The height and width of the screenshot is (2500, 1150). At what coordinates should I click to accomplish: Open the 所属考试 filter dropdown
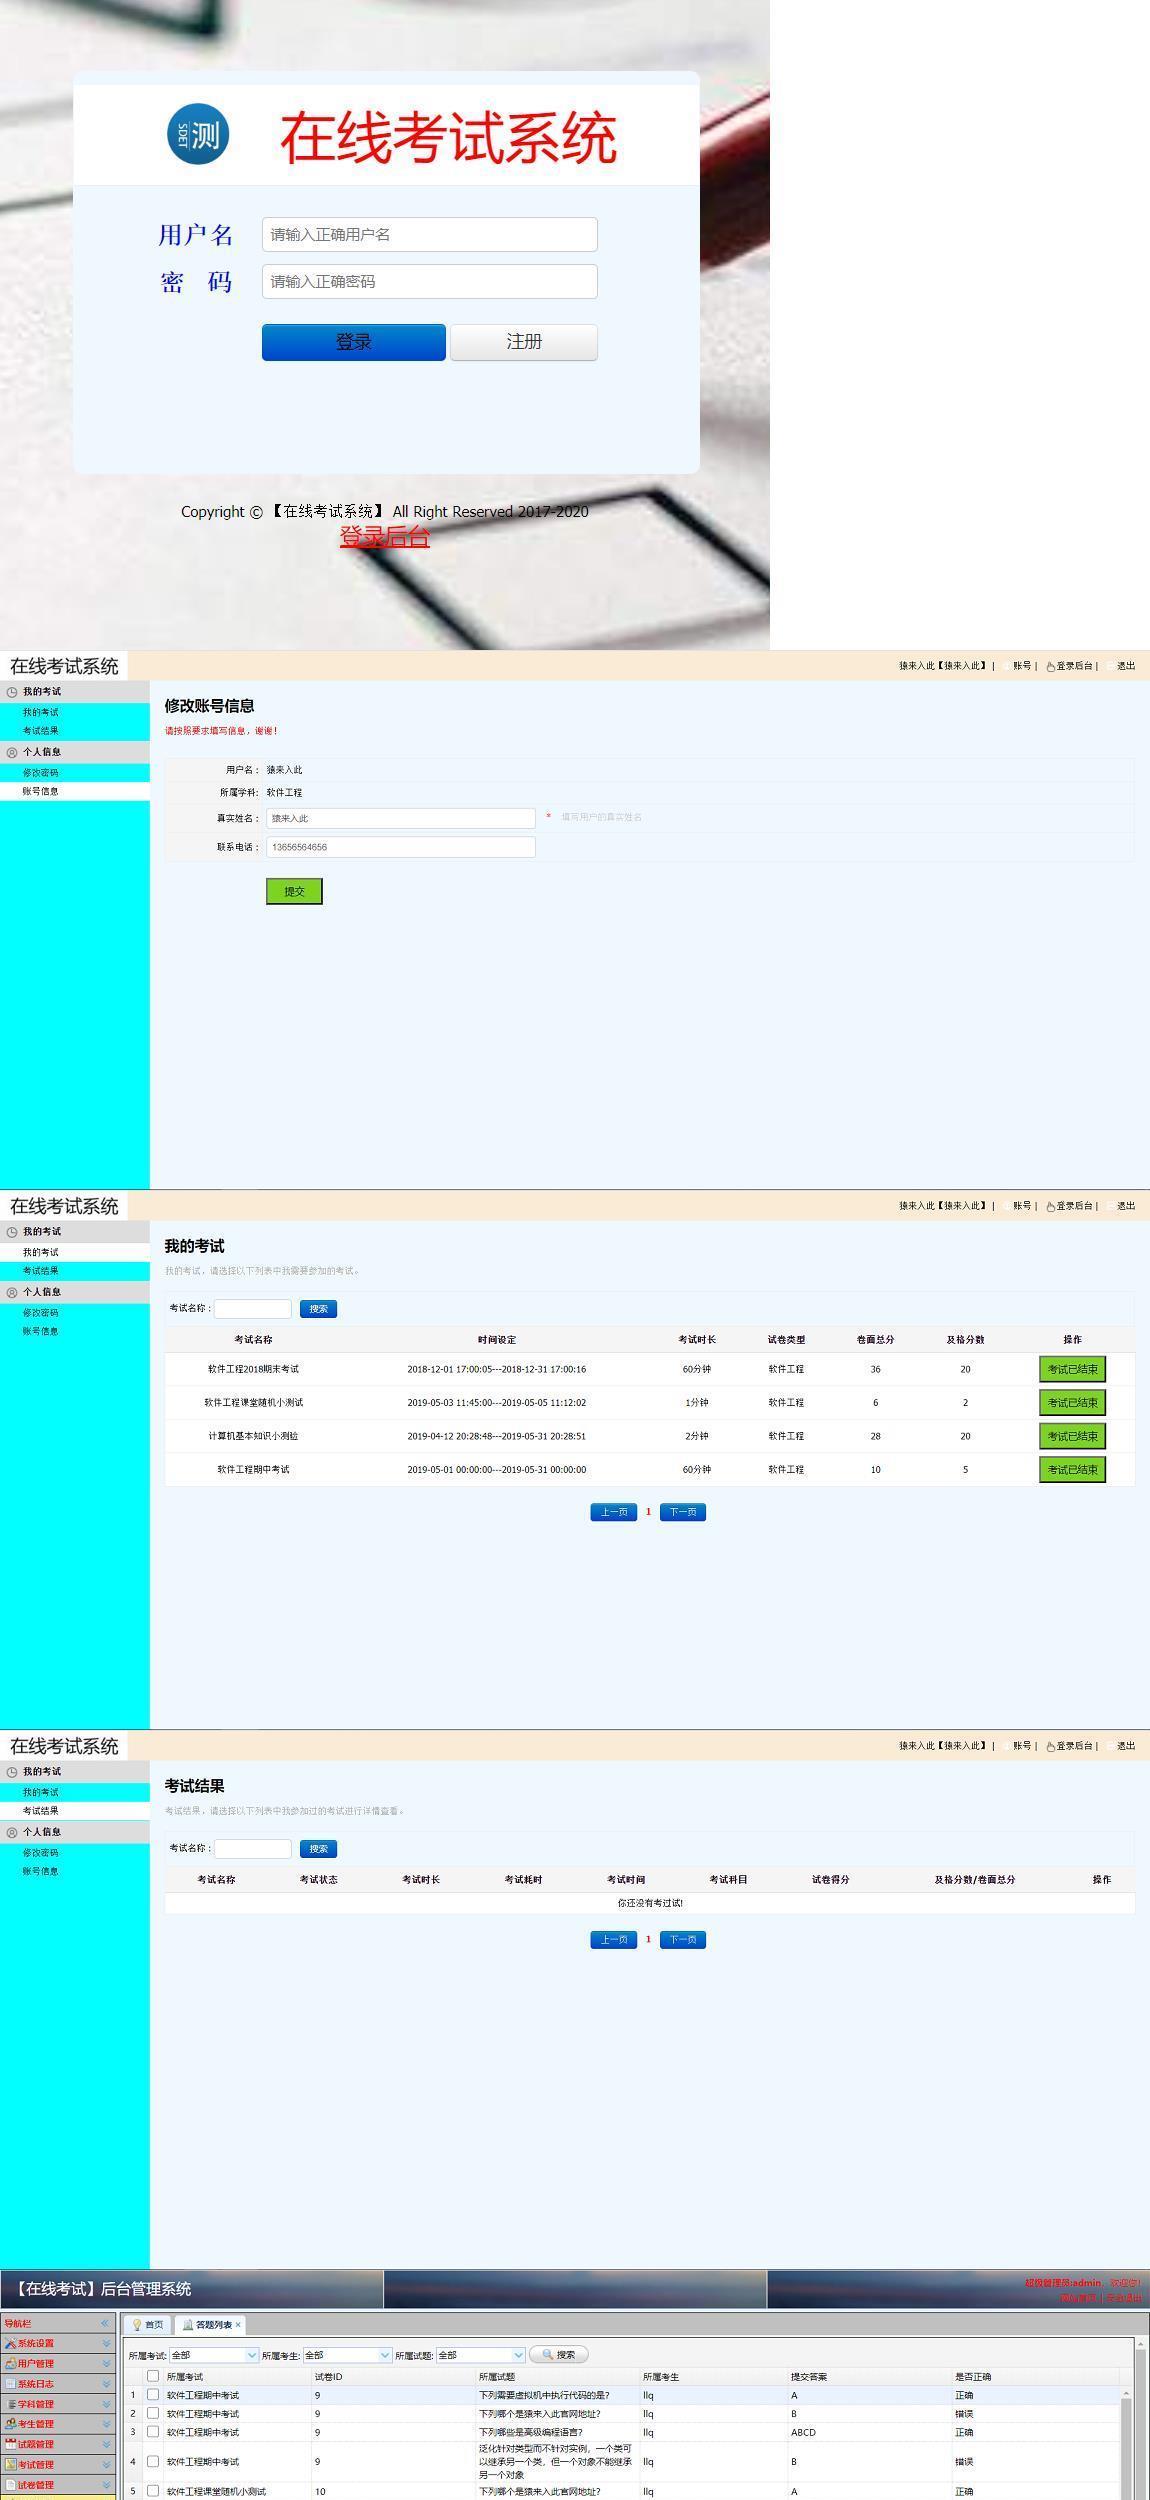[252, 2356]
